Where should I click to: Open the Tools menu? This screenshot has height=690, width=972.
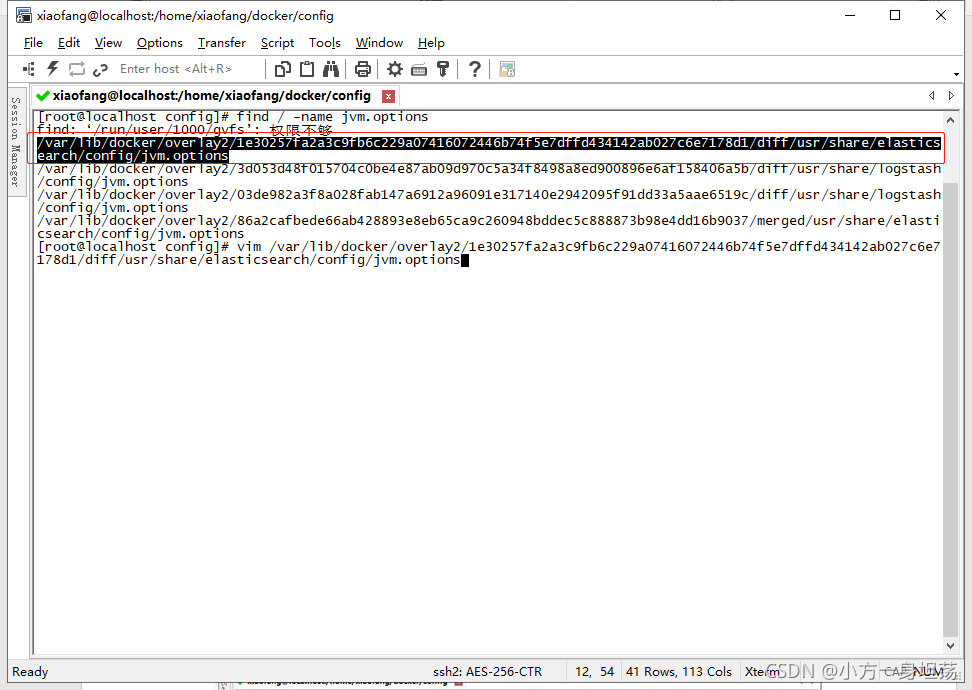325,43
